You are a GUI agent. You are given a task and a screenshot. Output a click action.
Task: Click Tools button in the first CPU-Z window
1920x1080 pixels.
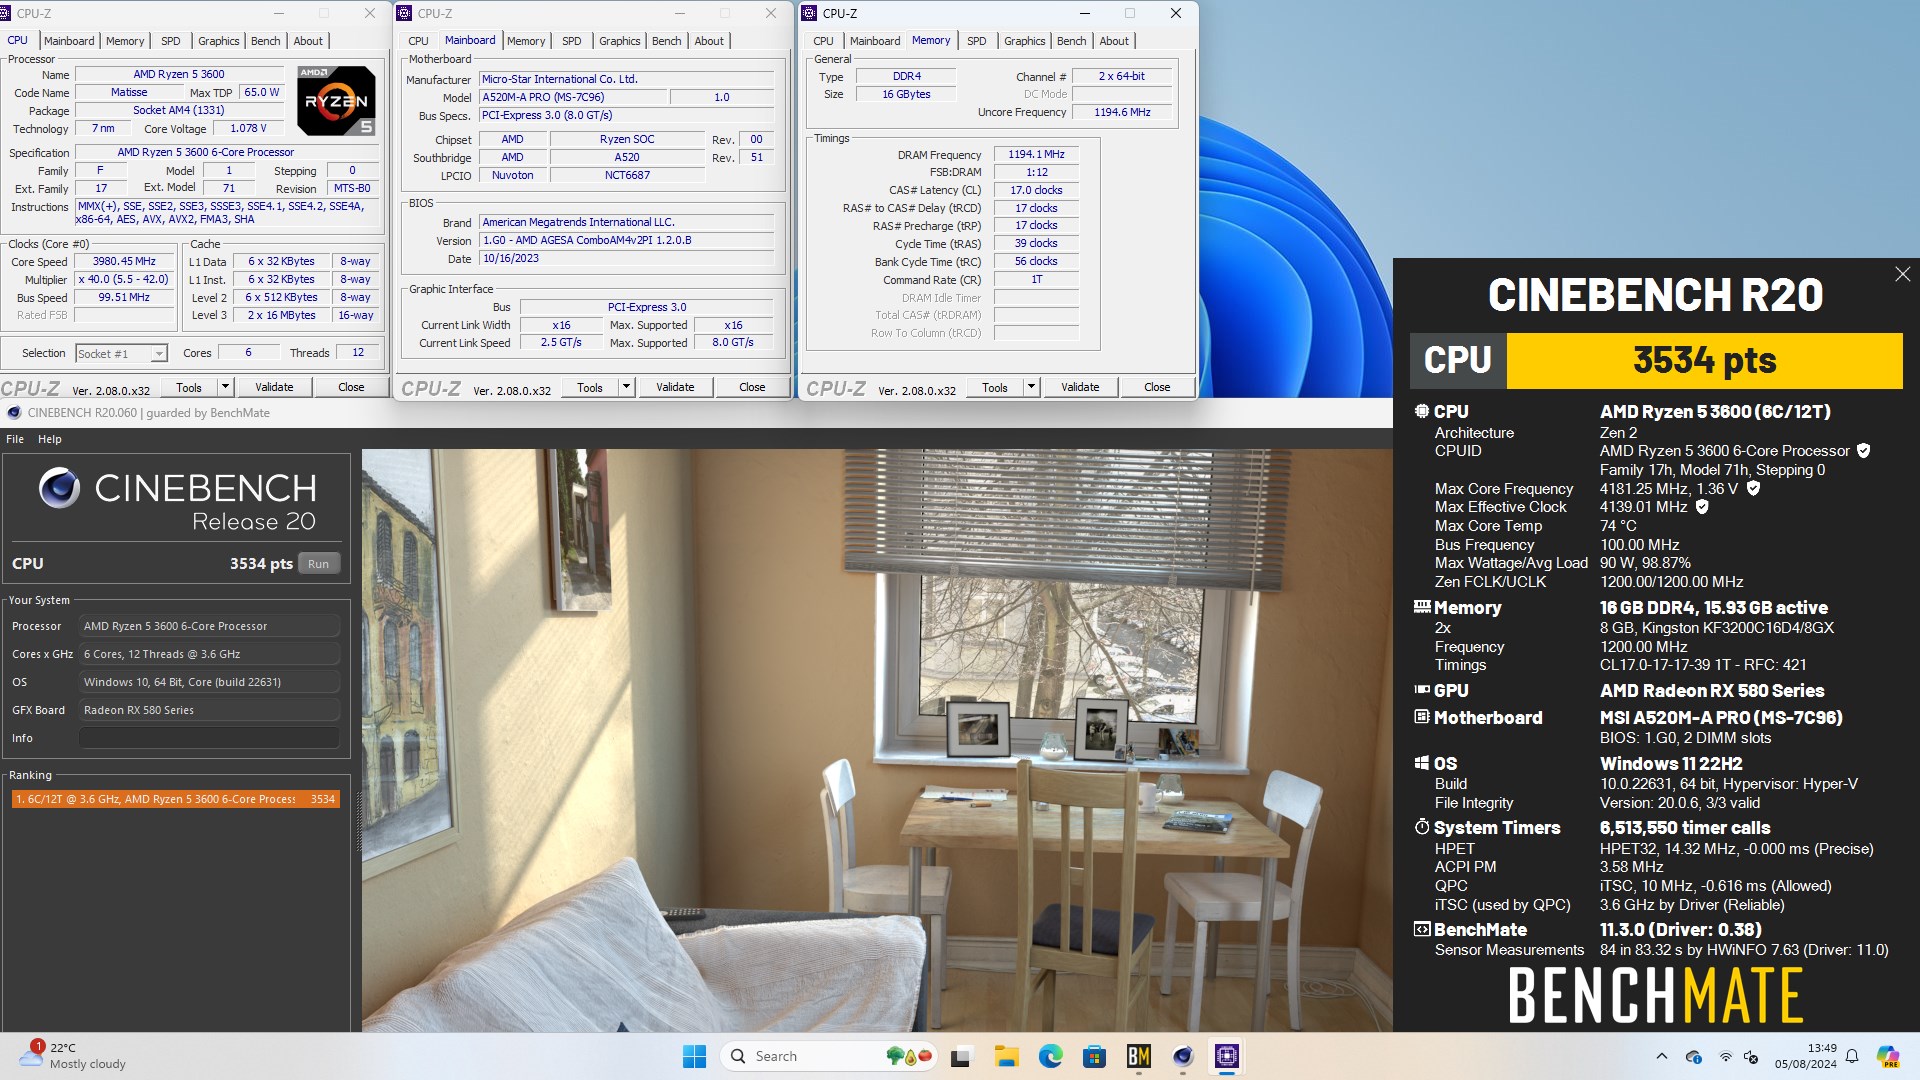tap(189, 387)
